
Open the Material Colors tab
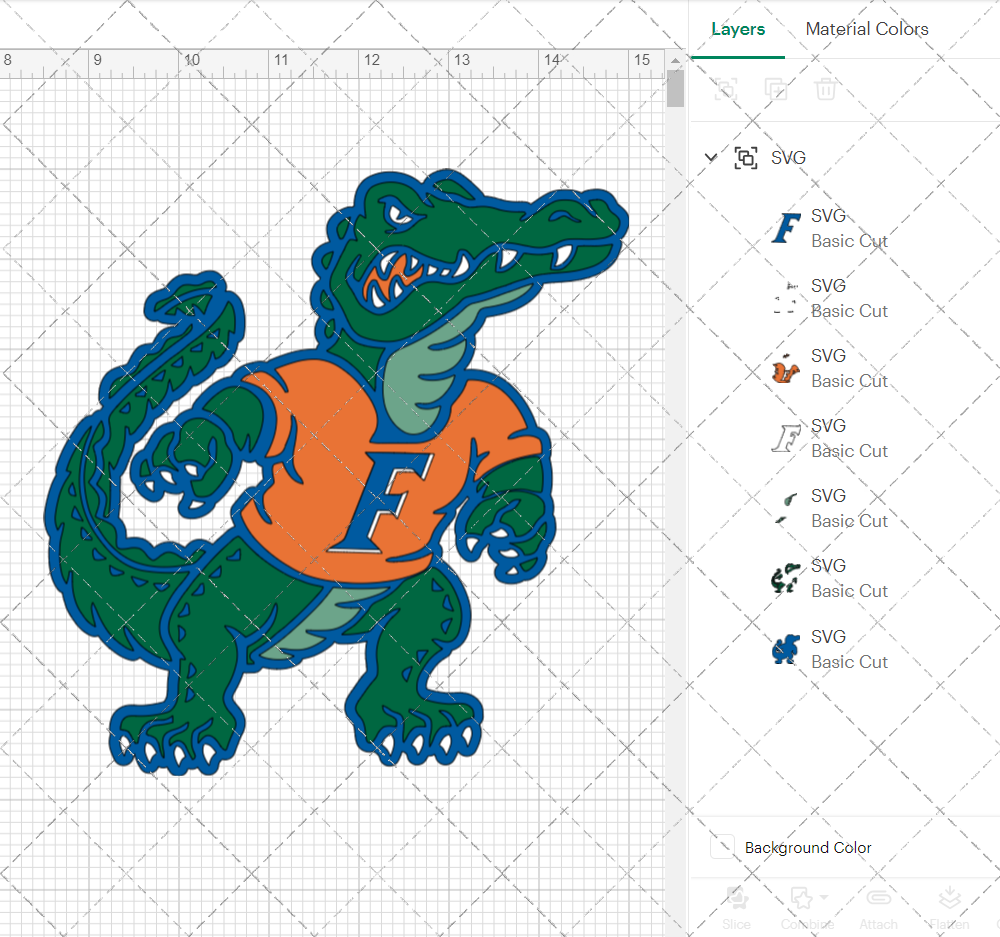pyautogui.click(x=867, y=29)
